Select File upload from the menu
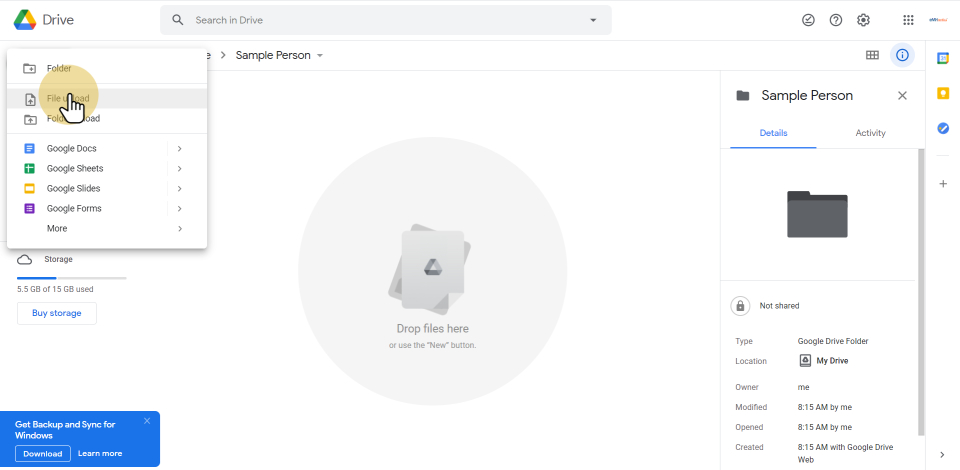This screenshot has width=960, height=470. point(68,98)
